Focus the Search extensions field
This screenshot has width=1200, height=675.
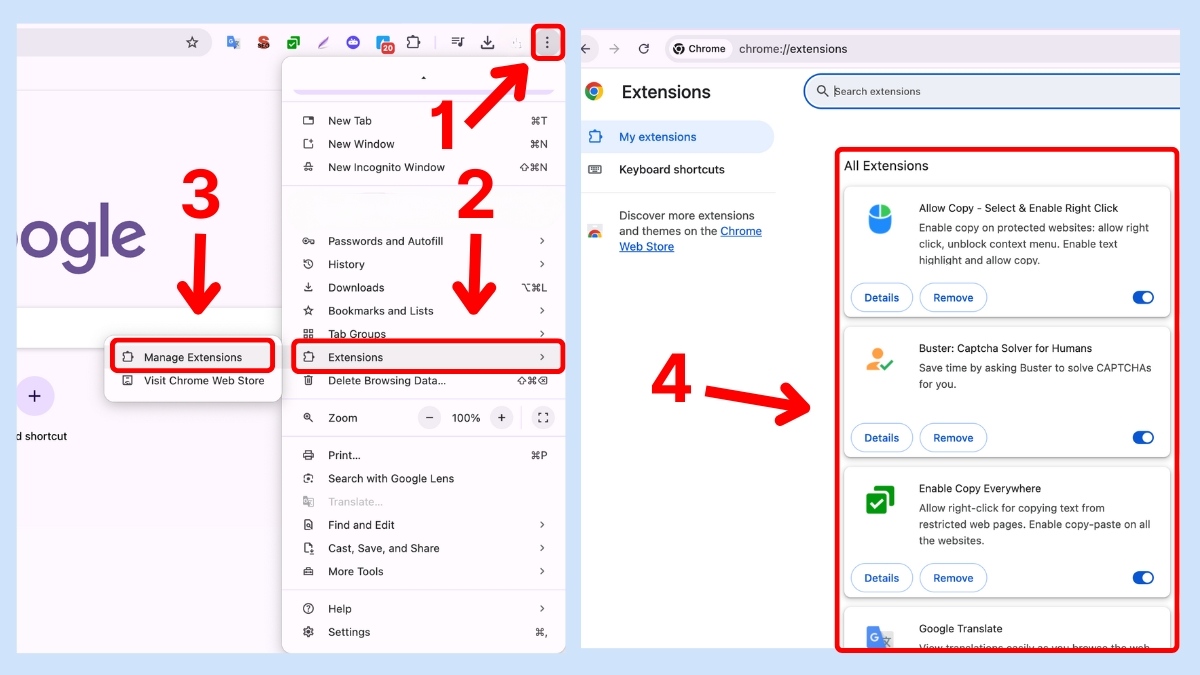[992, 91]
